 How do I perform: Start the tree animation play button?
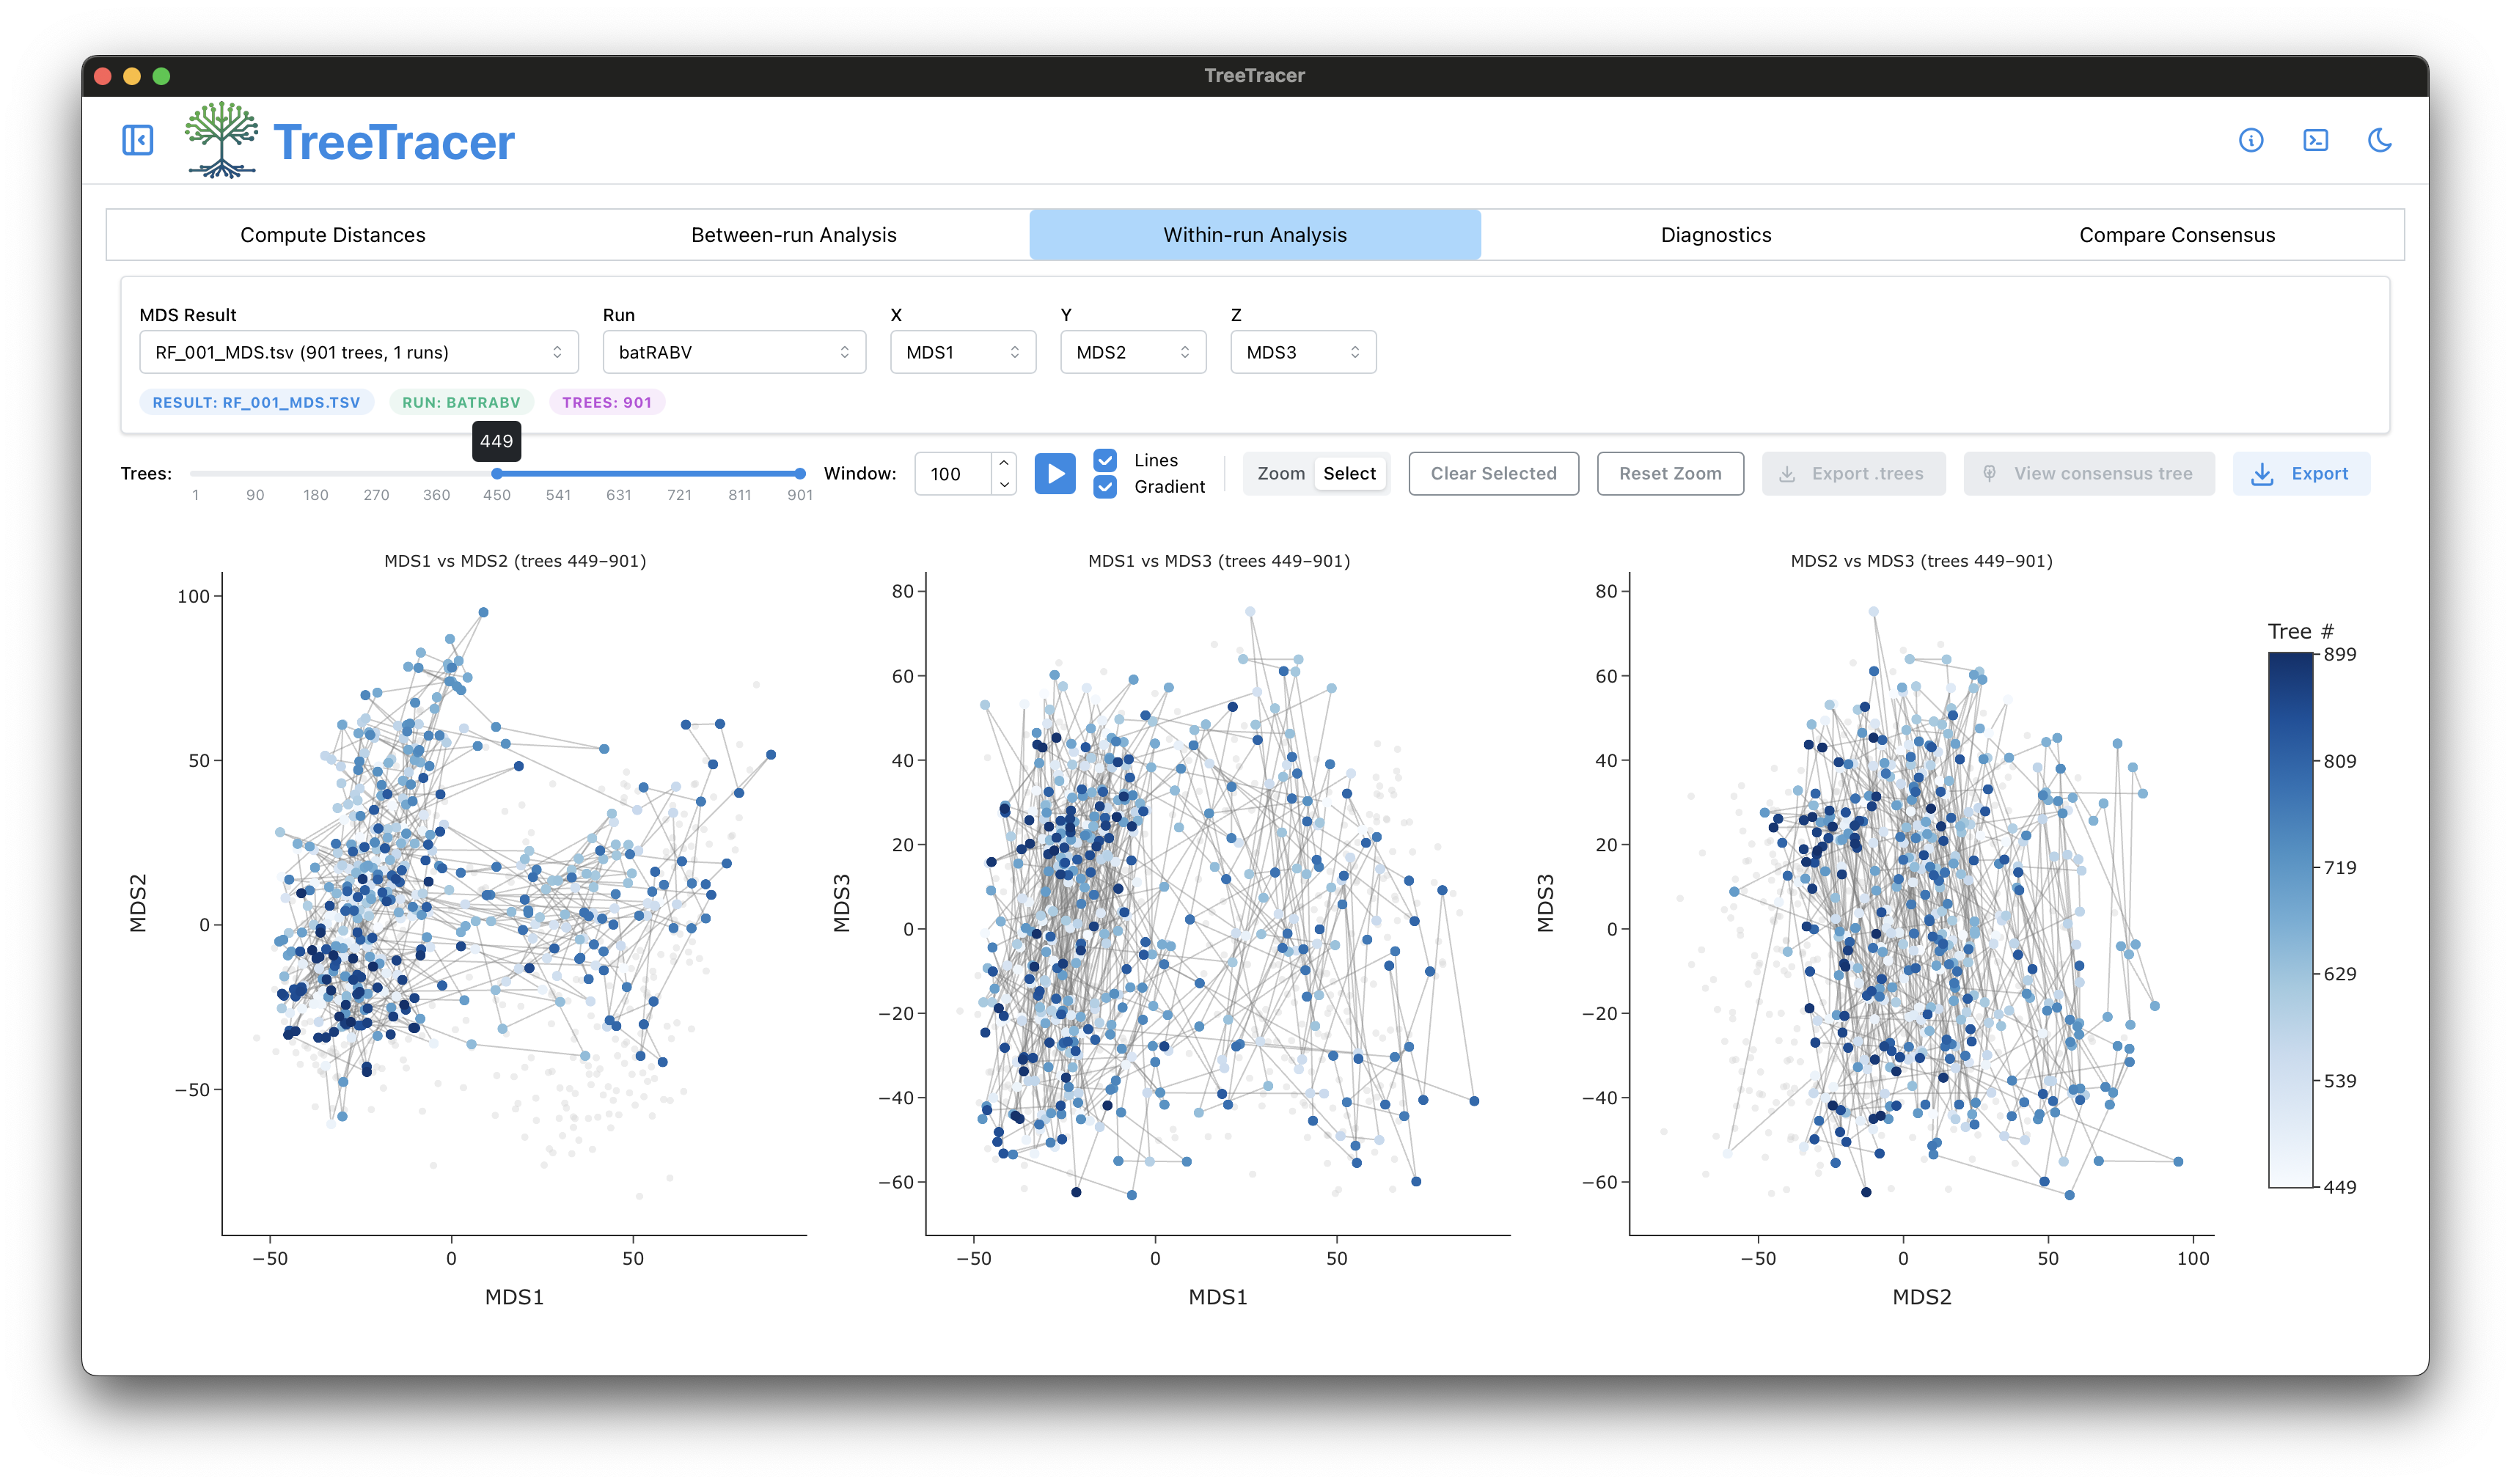tap(1054, 473)
